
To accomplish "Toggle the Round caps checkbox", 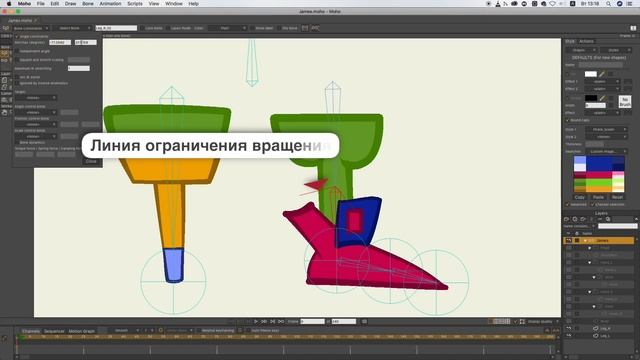I will 567,120.
